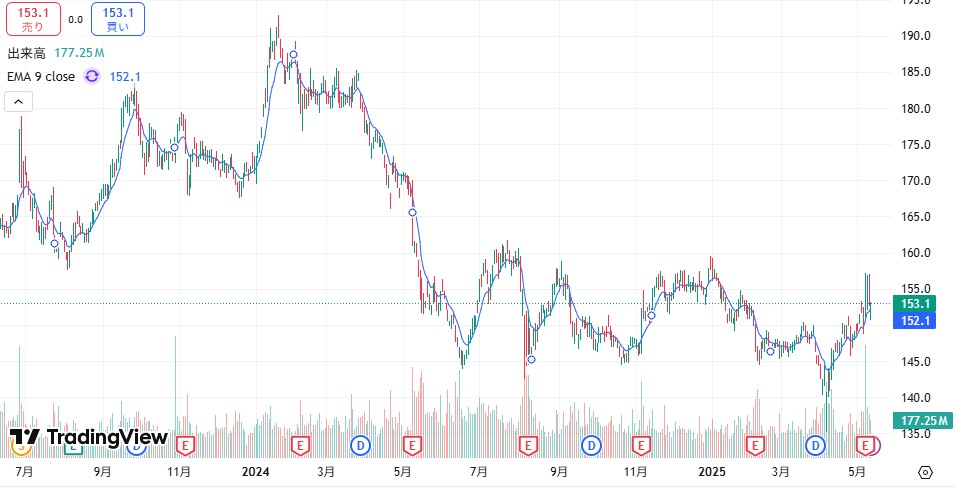Open the earnings E marker between 2025 and 3月
Image resolution: width=955 pixels, height=489 pixels.
(x=755, y=443)
